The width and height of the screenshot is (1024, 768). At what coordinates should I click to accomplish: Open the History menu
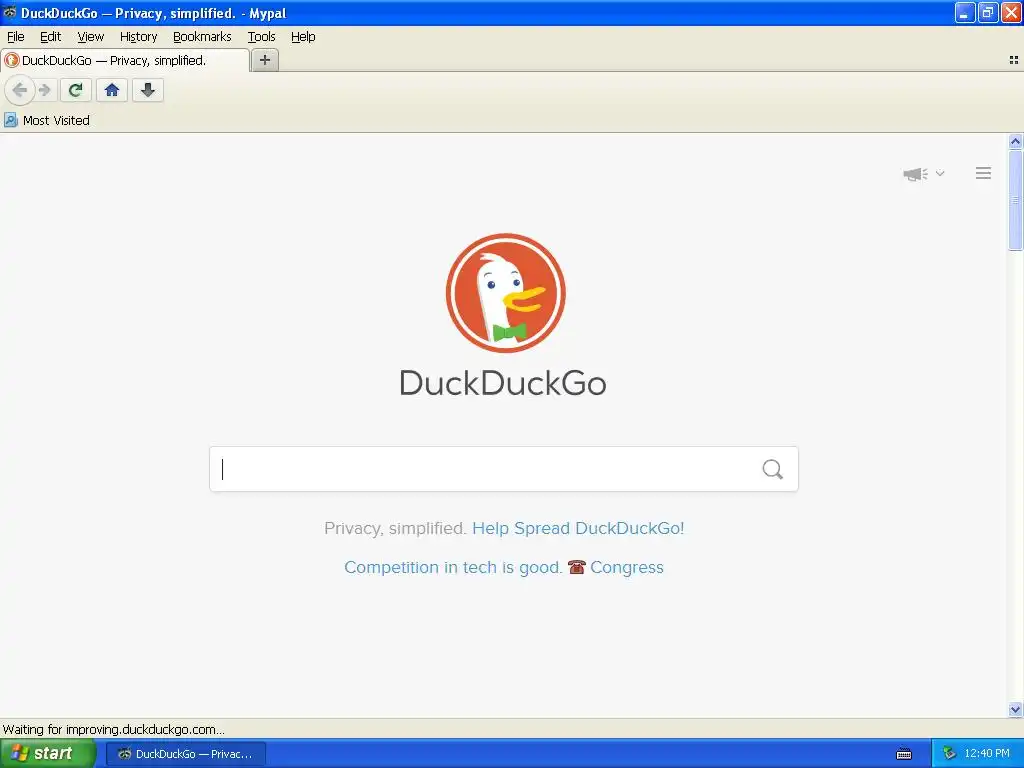(x=138, y=37)
